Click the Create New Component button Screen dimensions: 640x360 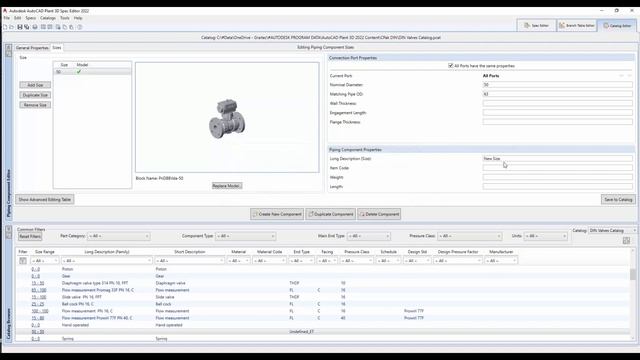click(277, 214)
